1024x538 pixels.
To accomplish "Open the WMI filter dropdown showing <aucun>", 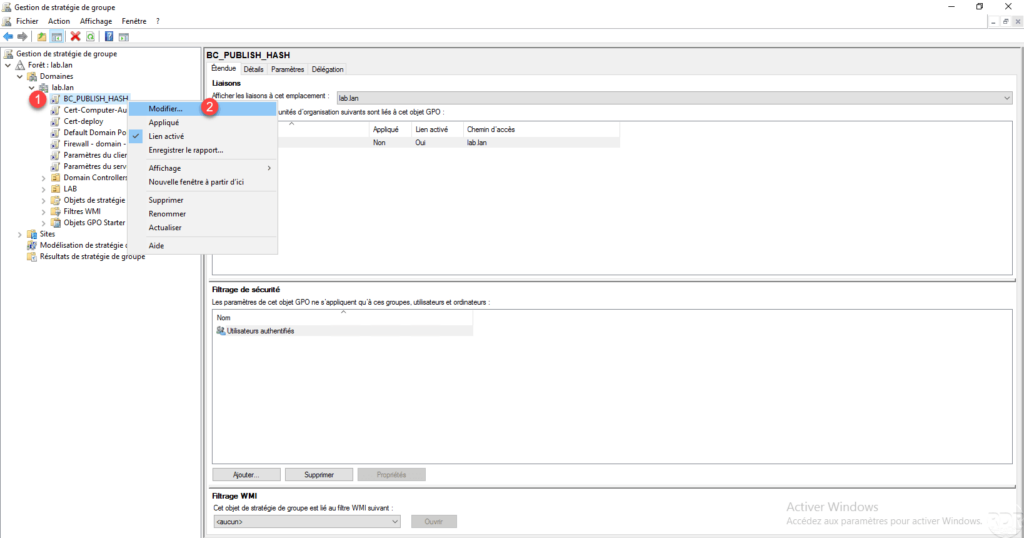I will coord(307,521).
